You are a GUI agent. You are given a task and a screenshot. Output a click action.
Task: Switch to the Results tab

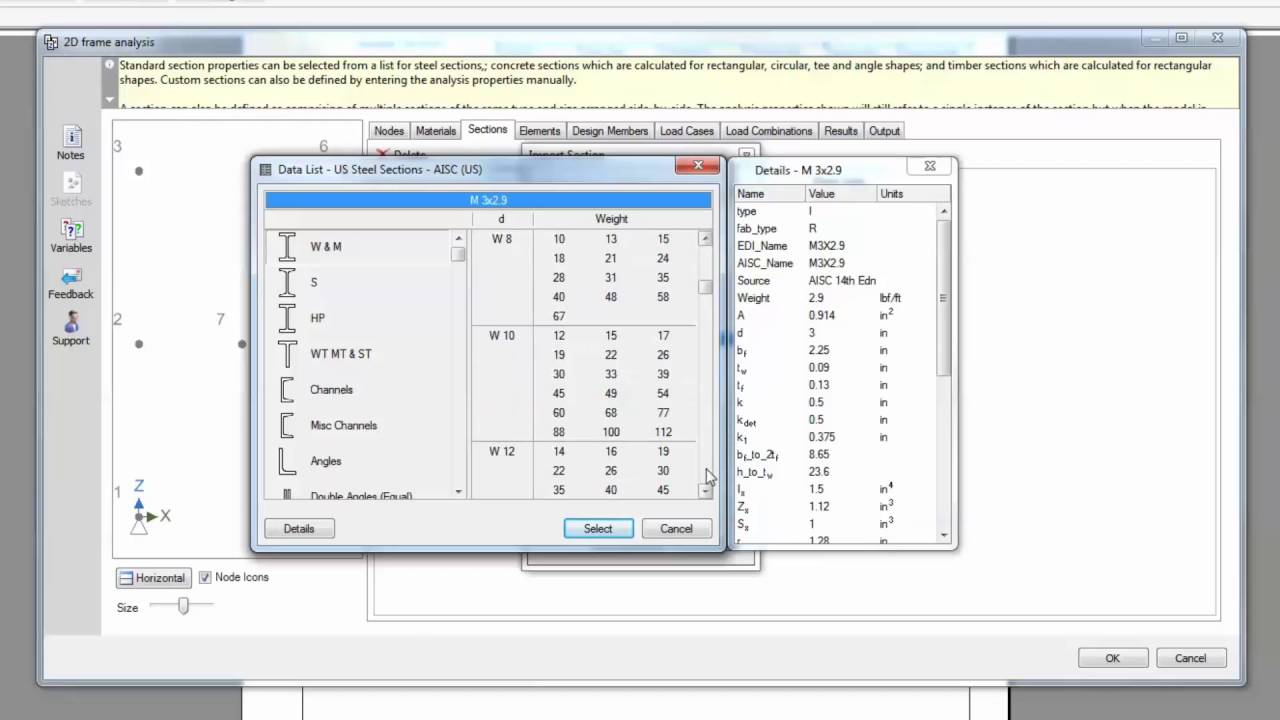point(841,131)
